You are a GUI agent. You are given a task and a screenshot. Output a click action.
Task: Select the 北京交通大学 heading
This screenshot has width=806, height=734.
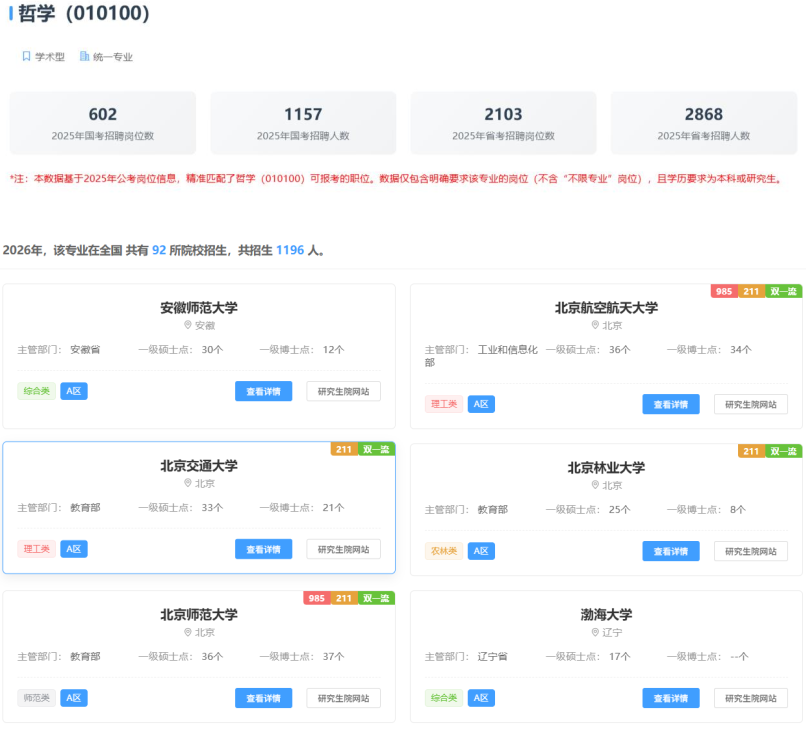click(199, 466)
